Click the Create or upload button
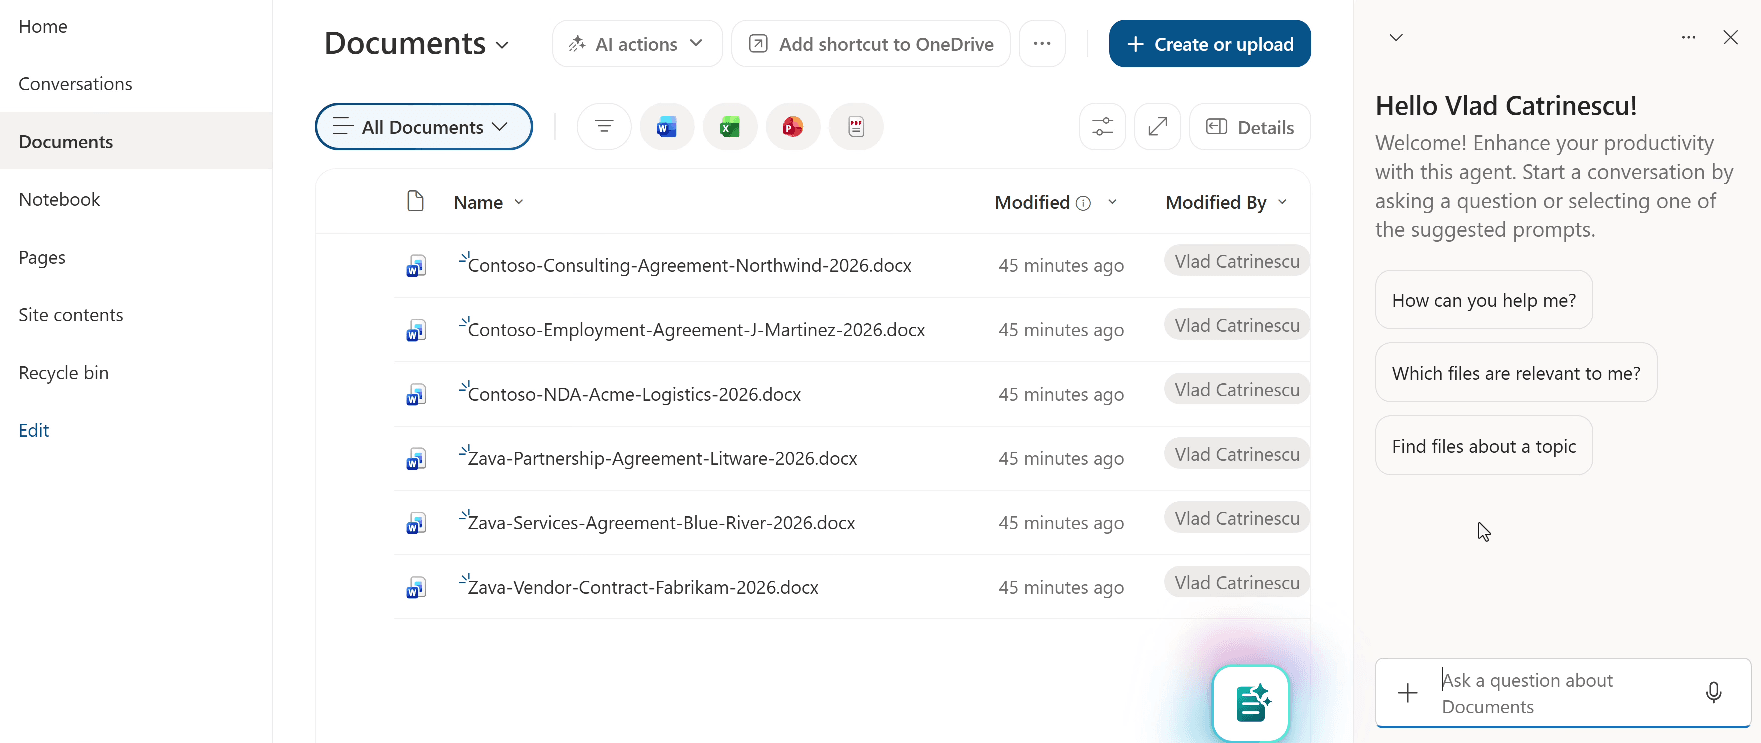The width and height of the screenshot is (1761, 743). [1210, 44]
